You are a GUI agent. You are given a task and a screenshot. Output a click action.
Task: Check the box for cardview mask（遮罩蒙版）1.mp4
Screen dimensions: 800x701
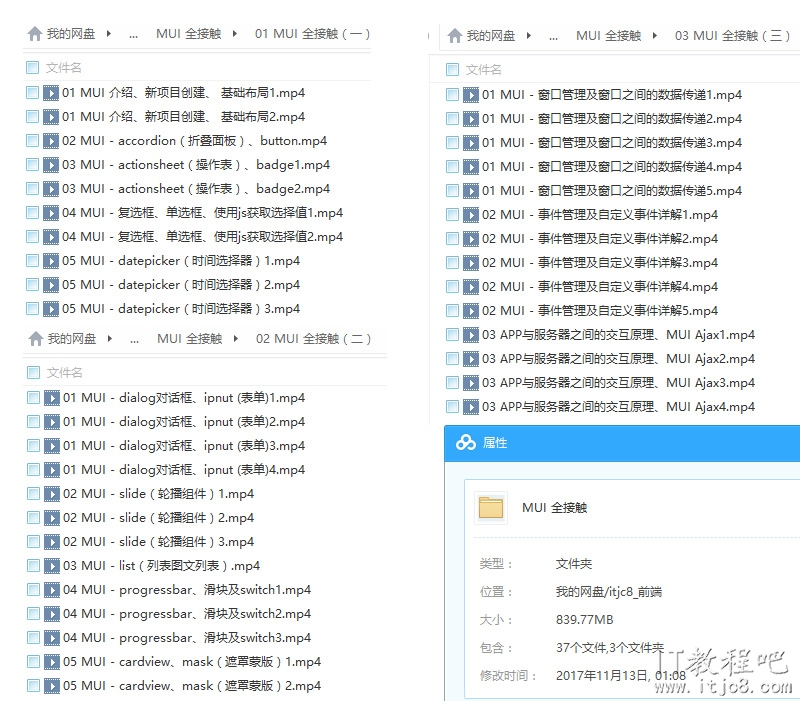(34, 661)
